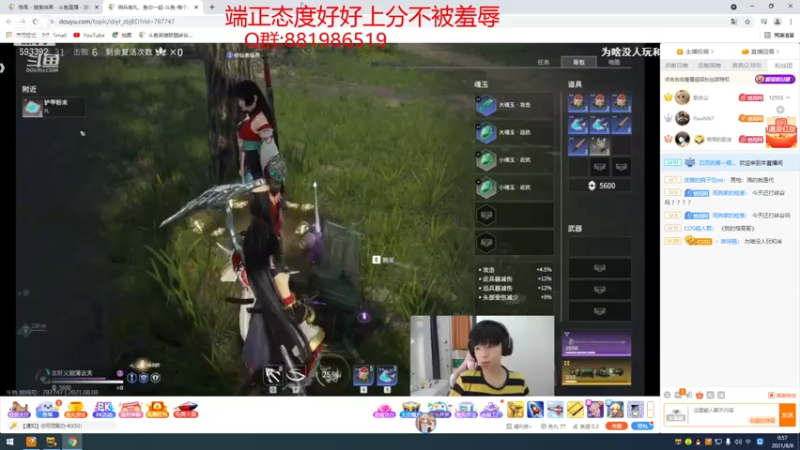Image resolution: width=800 pixels, height=450 pixels.
Task: Click the FawNN7 user avatar
Action: tap(682, 118)
